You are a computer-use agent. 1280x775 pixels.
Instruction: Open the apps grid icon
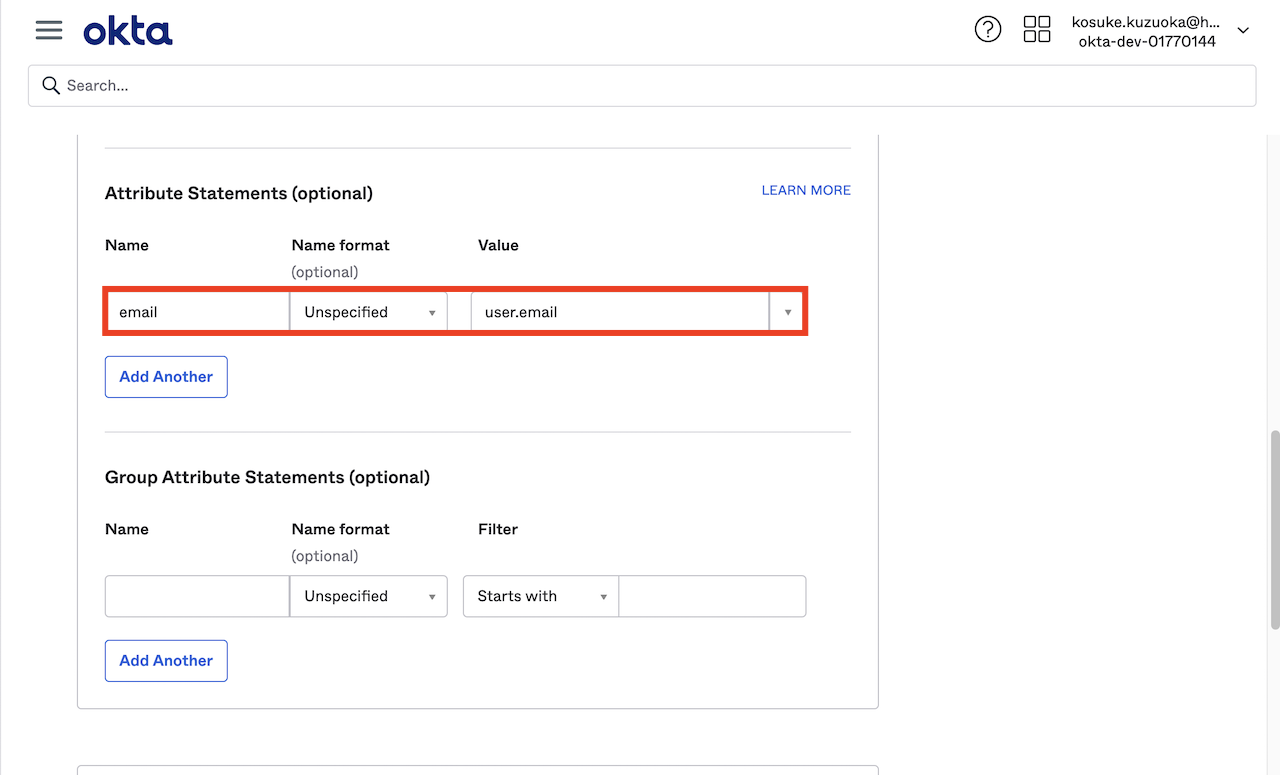1037,29
